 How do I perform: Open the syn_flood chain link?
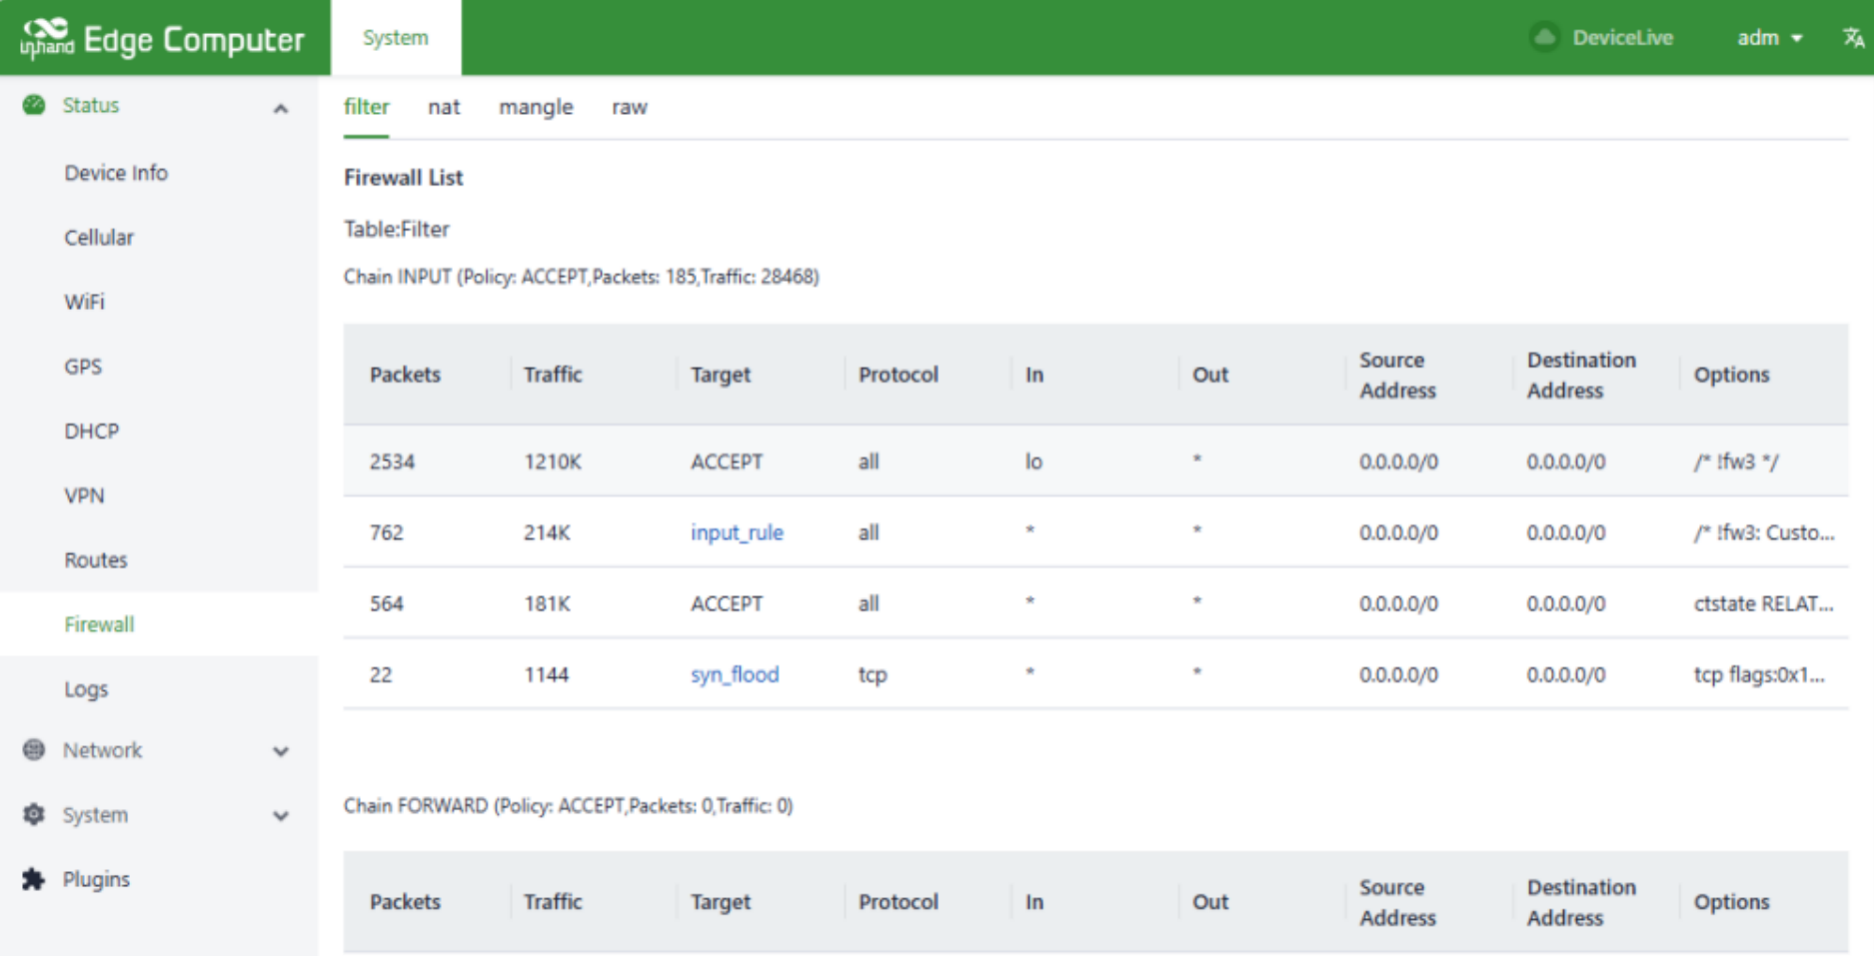coord(734,675)
